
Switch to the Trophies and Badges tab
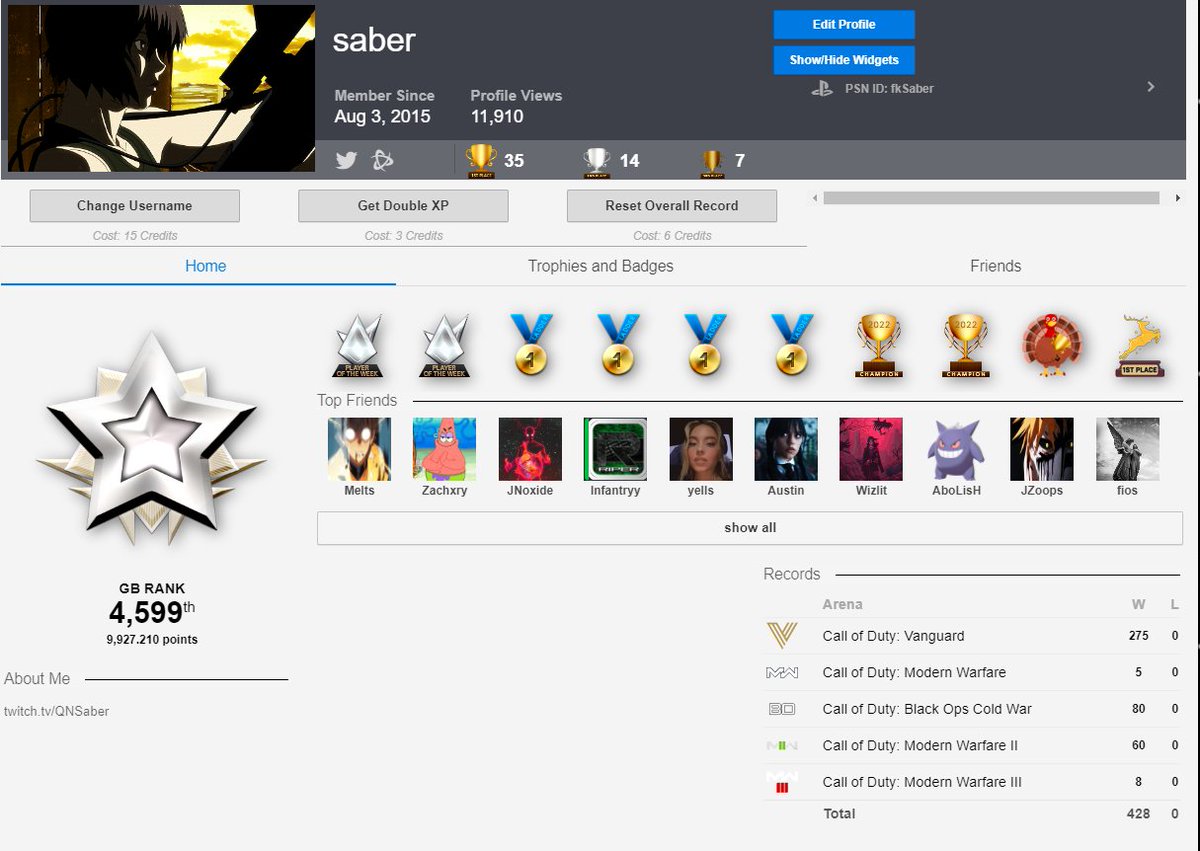tap(600, 266)
